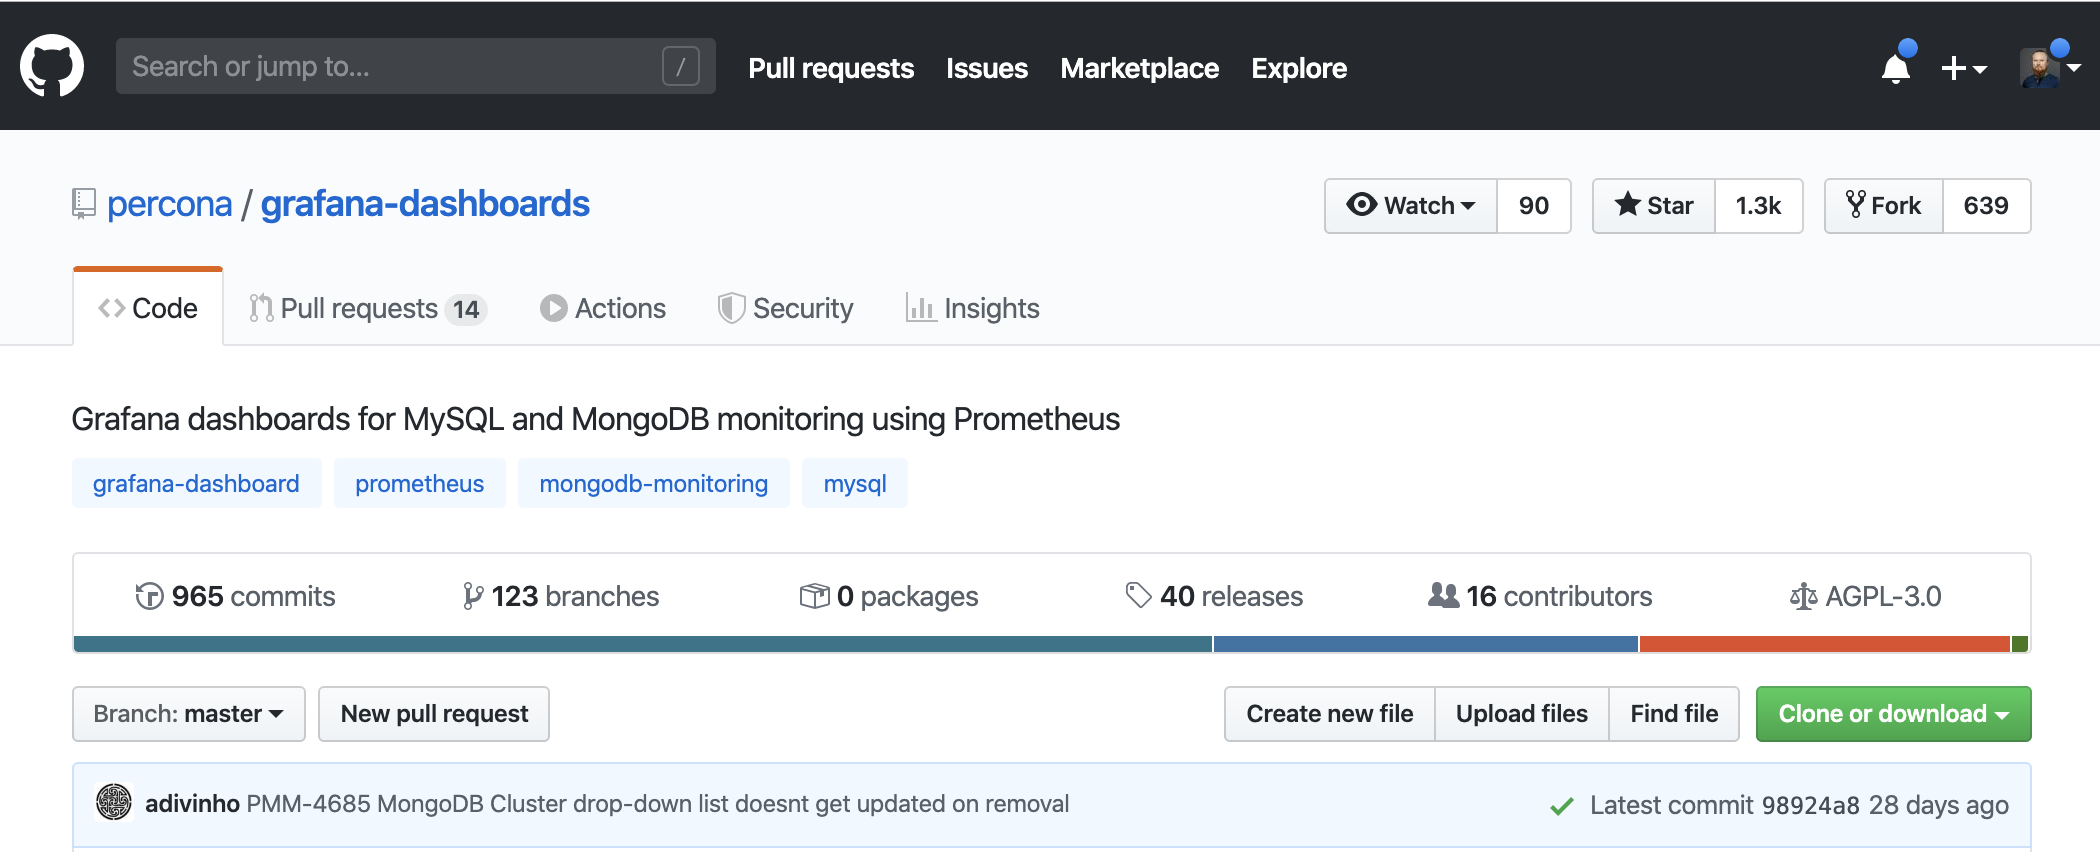Switch to the Security tab
The width and height of the screenshot is (2100, 852).
[x=786, y=308]
